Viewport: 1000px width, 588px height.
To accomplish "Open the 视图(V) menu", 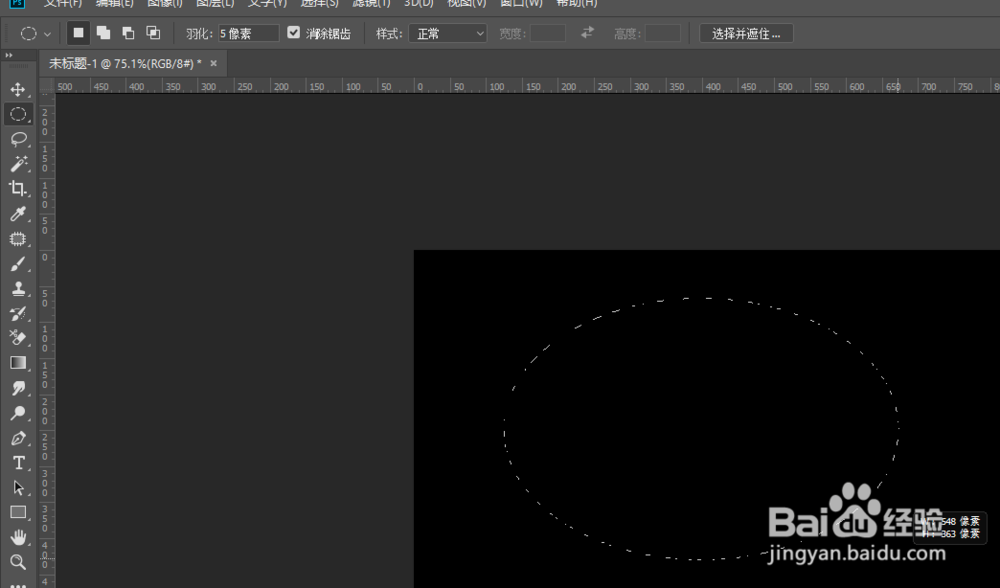I will (x=467, y=3).
